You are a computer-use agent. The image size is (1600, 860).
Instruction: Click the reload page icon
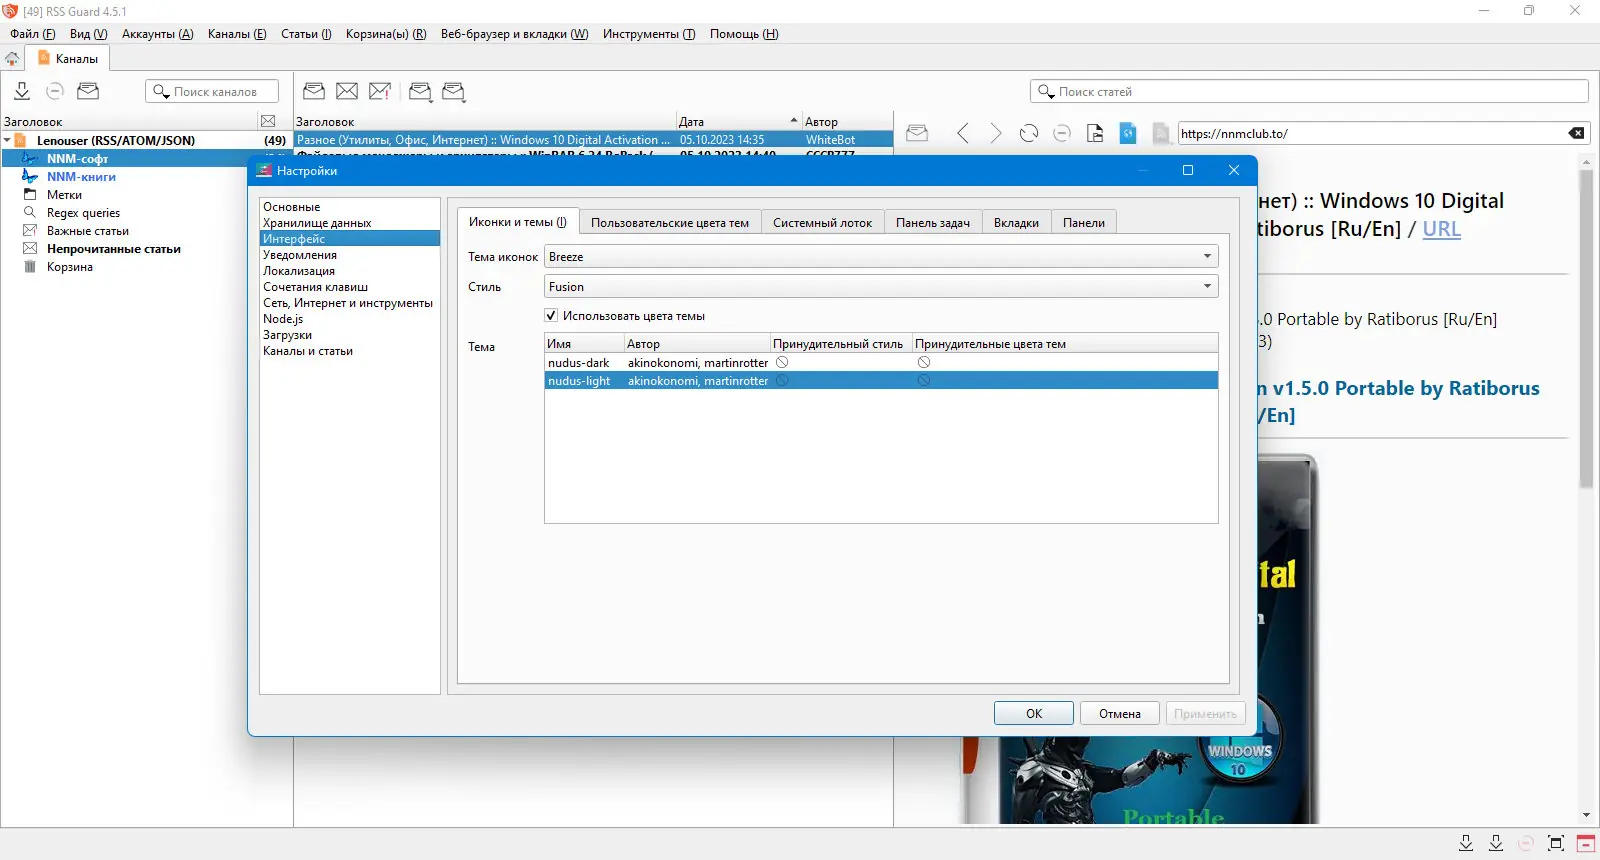[x=1029, y=133]
